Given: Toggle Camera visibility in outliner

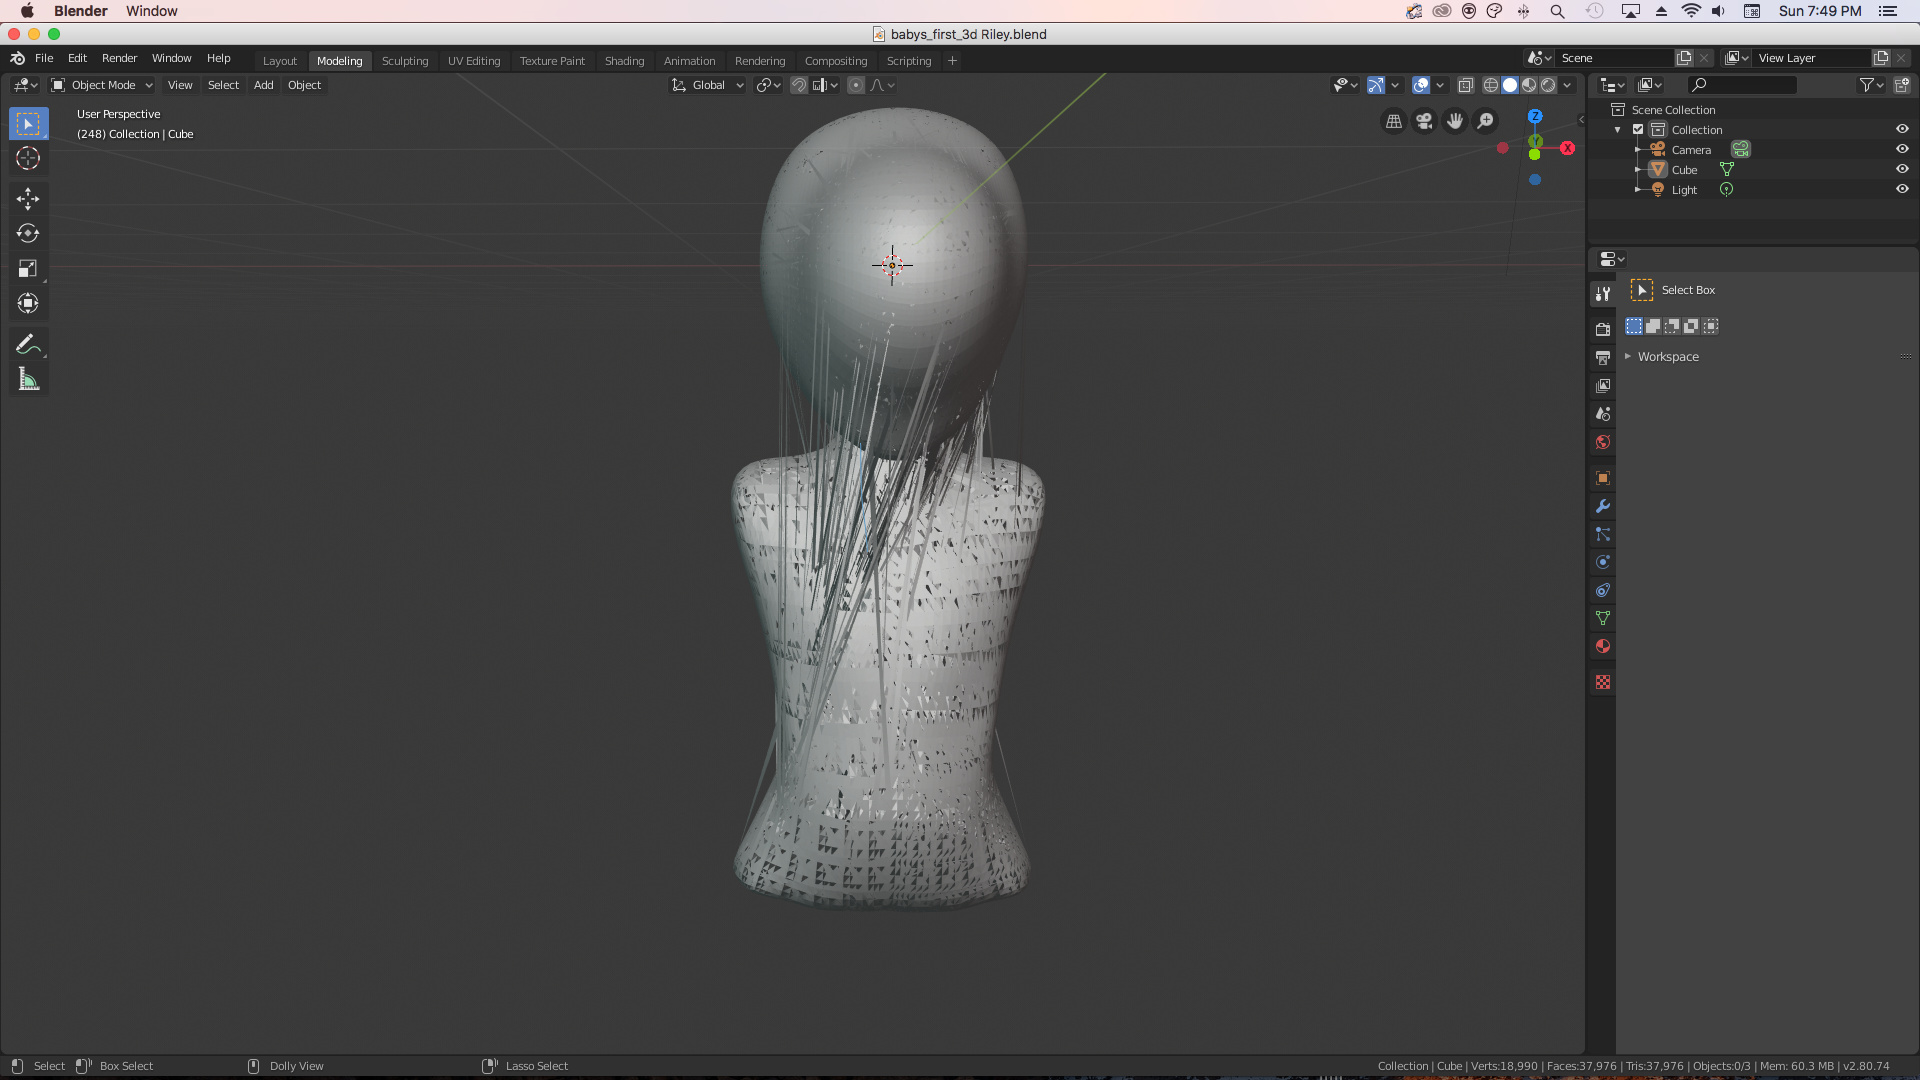Looking at the screenshot, I should 1902,149.
